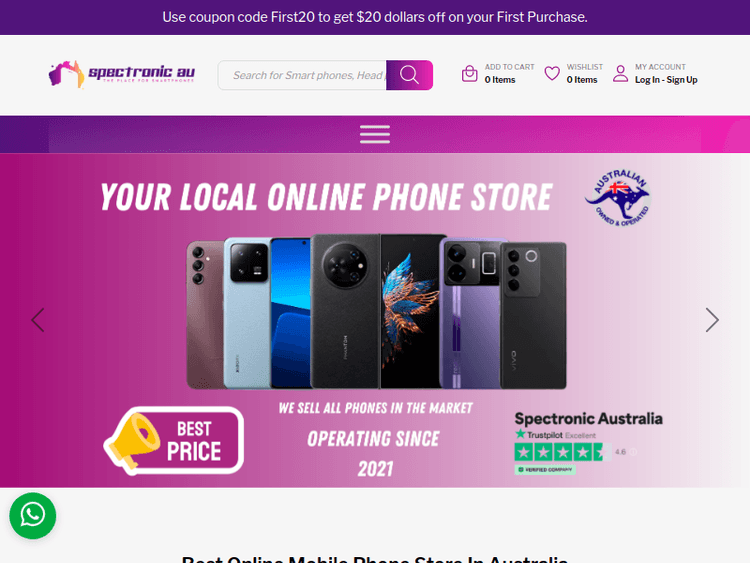Click the wishlist heart icon

[552, 74]
